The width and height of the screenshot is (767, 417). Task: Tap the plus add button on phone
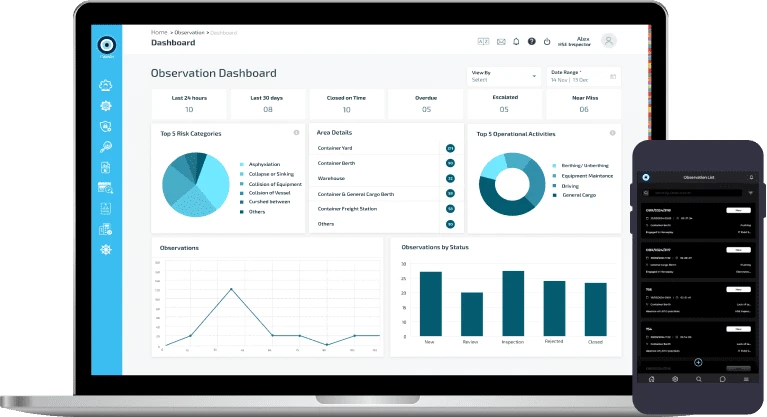pyautogui.click(x=698, y=362)
